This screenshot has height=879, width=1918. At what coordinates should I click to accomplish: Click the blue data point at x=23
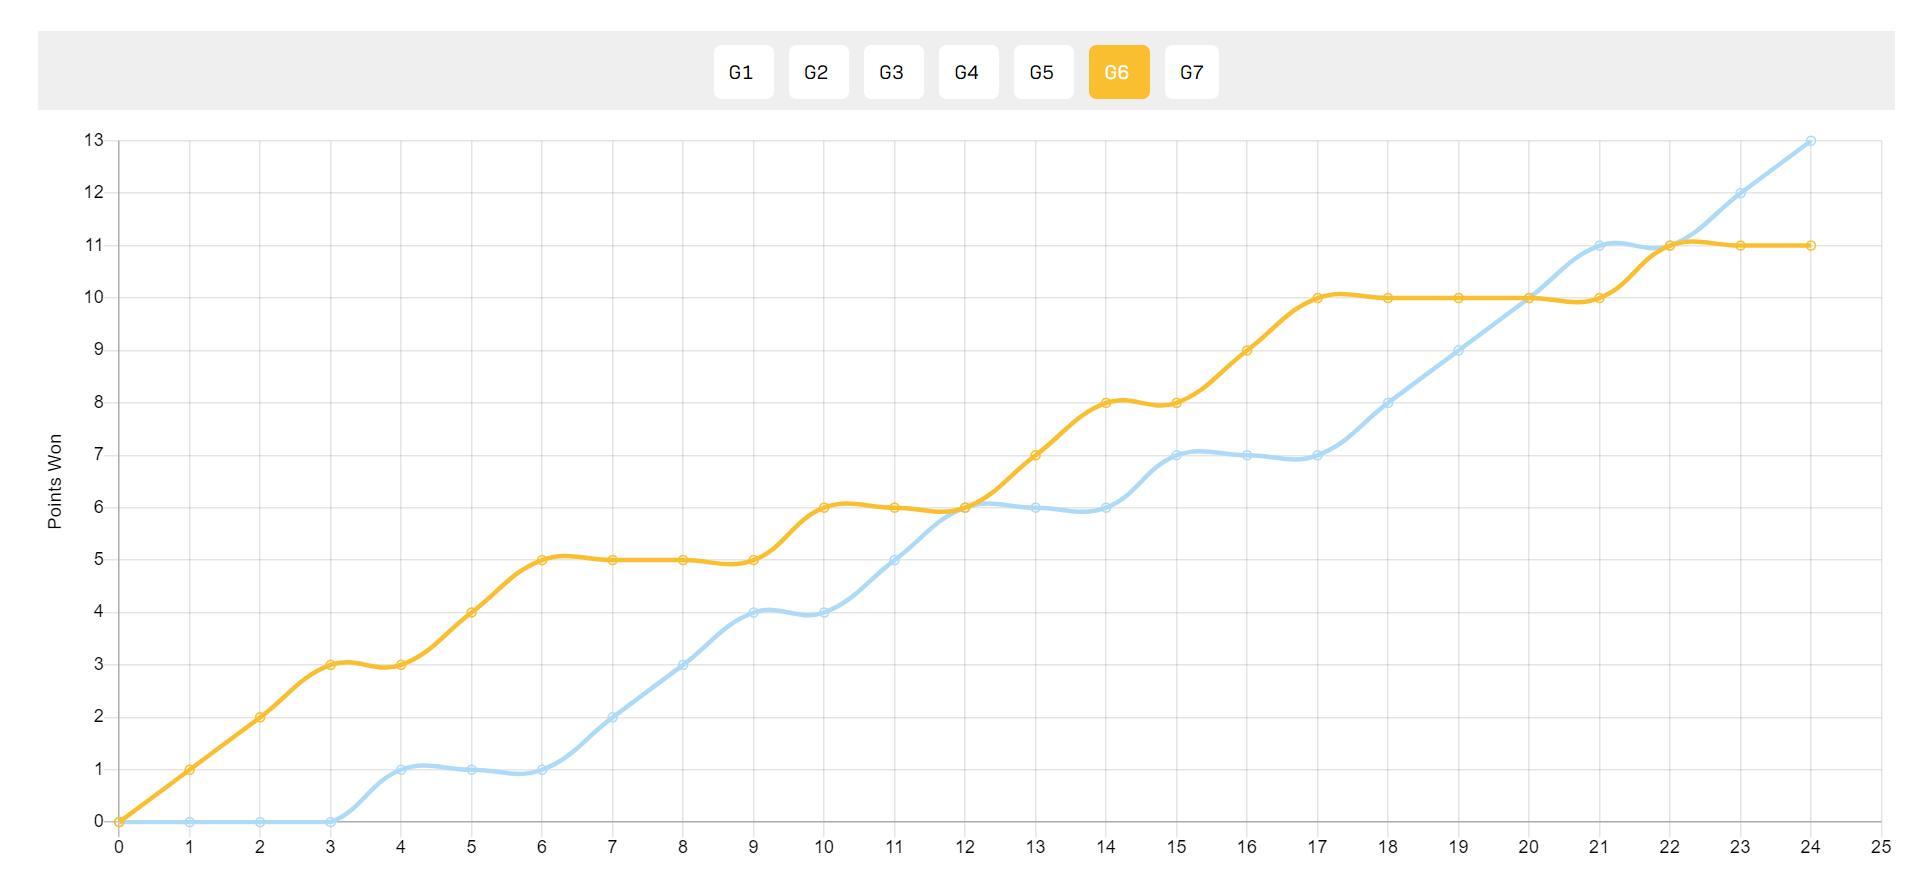(1740, 193)
